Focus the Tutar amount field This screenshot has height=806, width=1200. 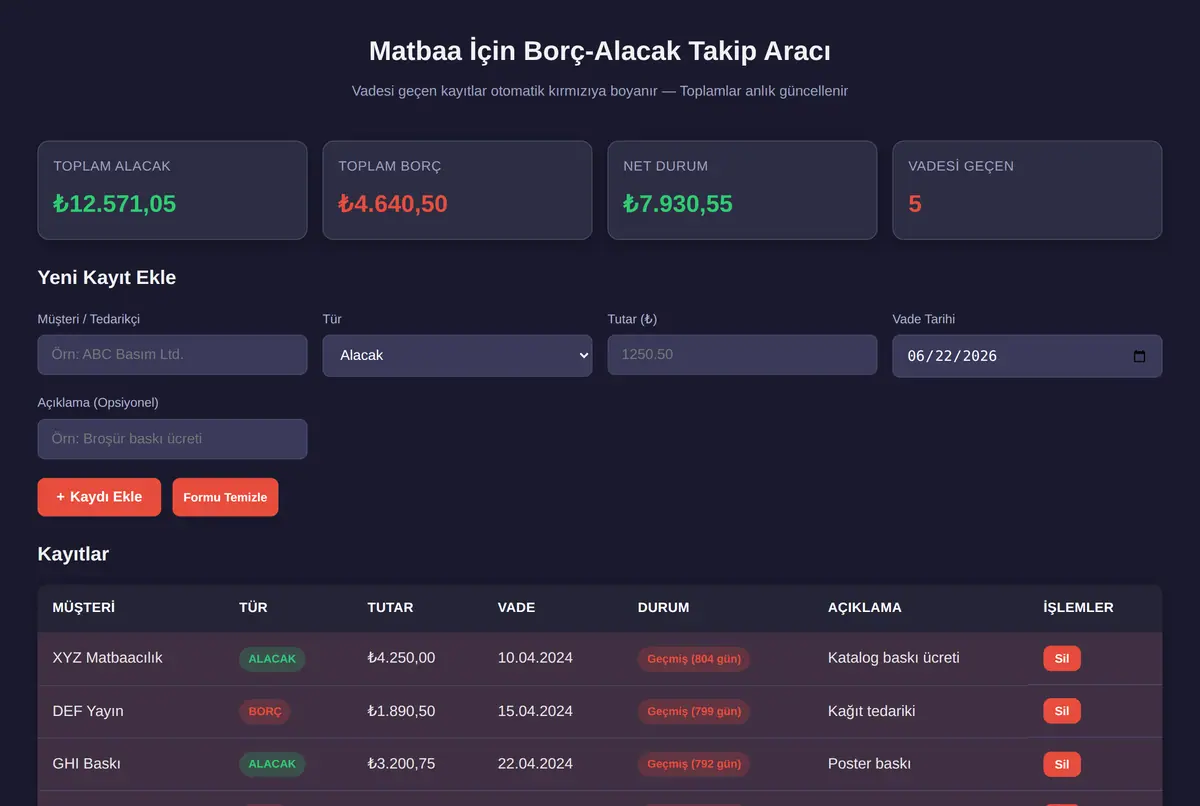point(742,355)
